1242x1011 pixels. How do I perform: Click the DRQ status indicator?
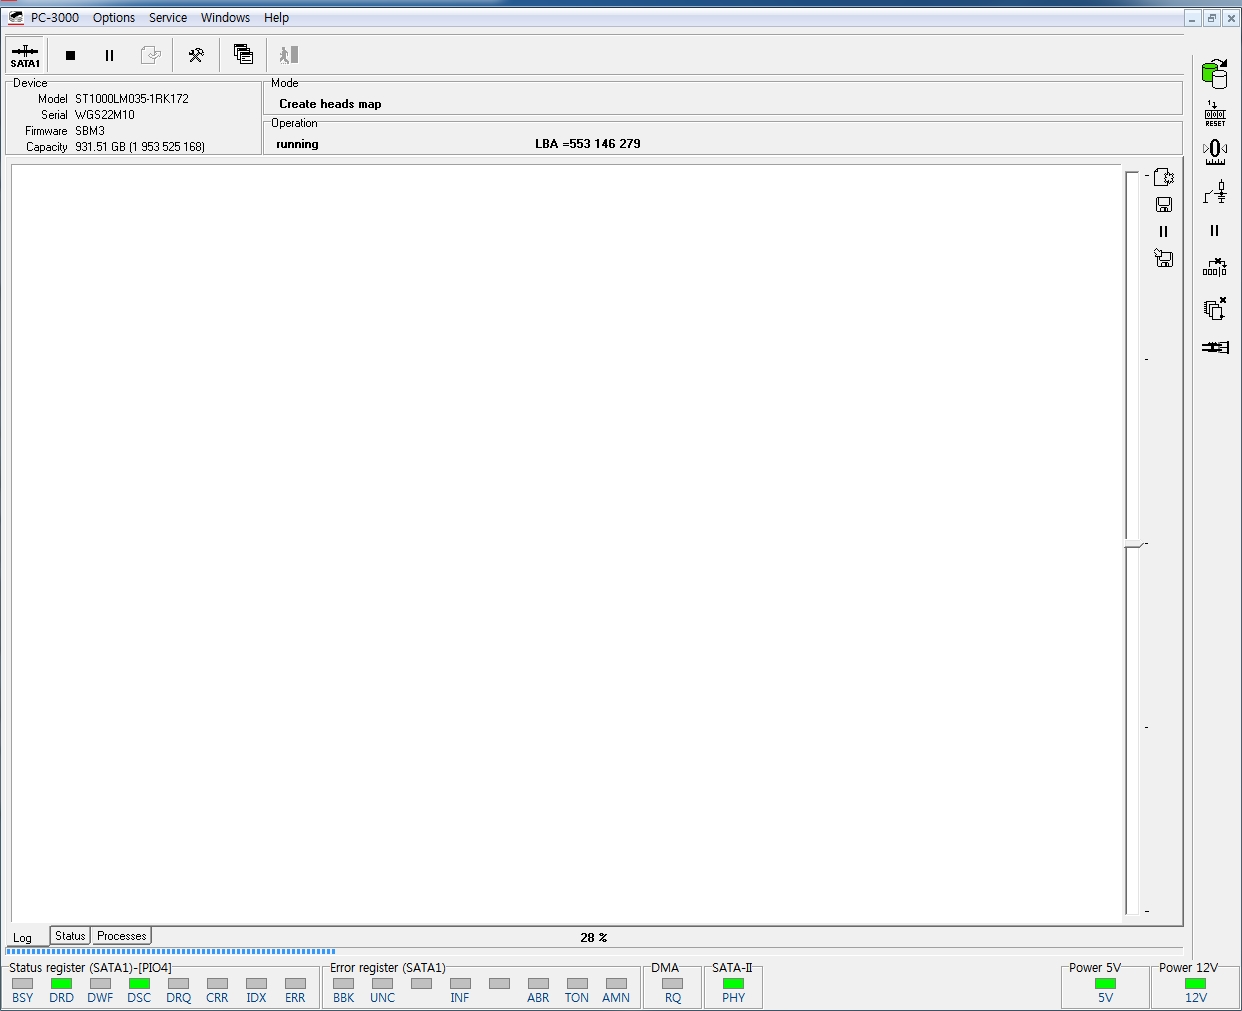(178, 984)
